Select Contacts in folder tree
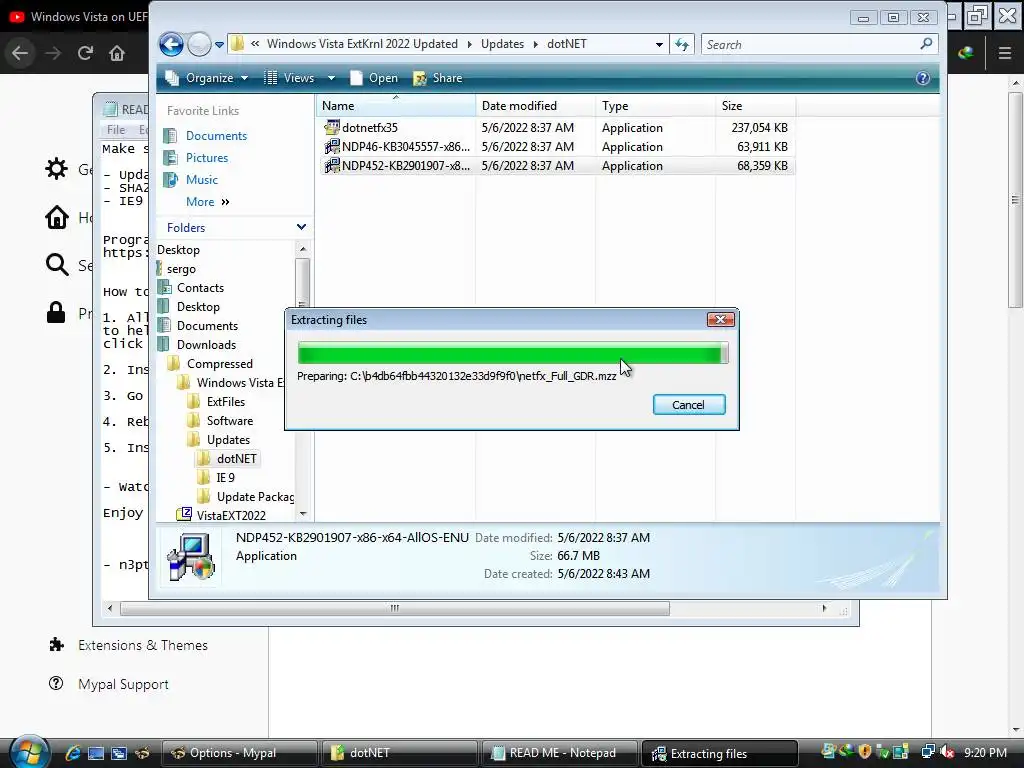This screenshot has height=768, width=1024. click(x=200, y=288)
